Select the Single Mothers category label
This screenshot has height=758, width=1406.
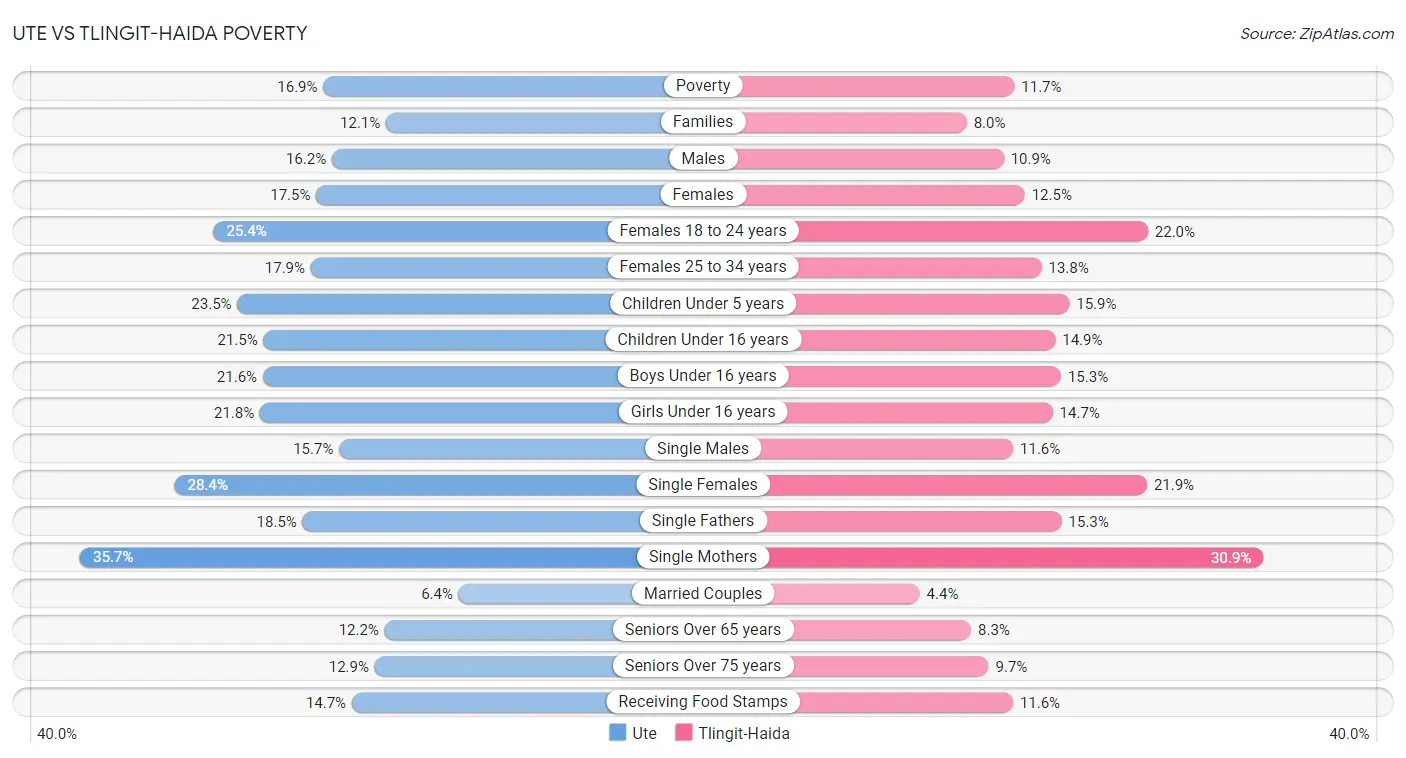point(703,557)
